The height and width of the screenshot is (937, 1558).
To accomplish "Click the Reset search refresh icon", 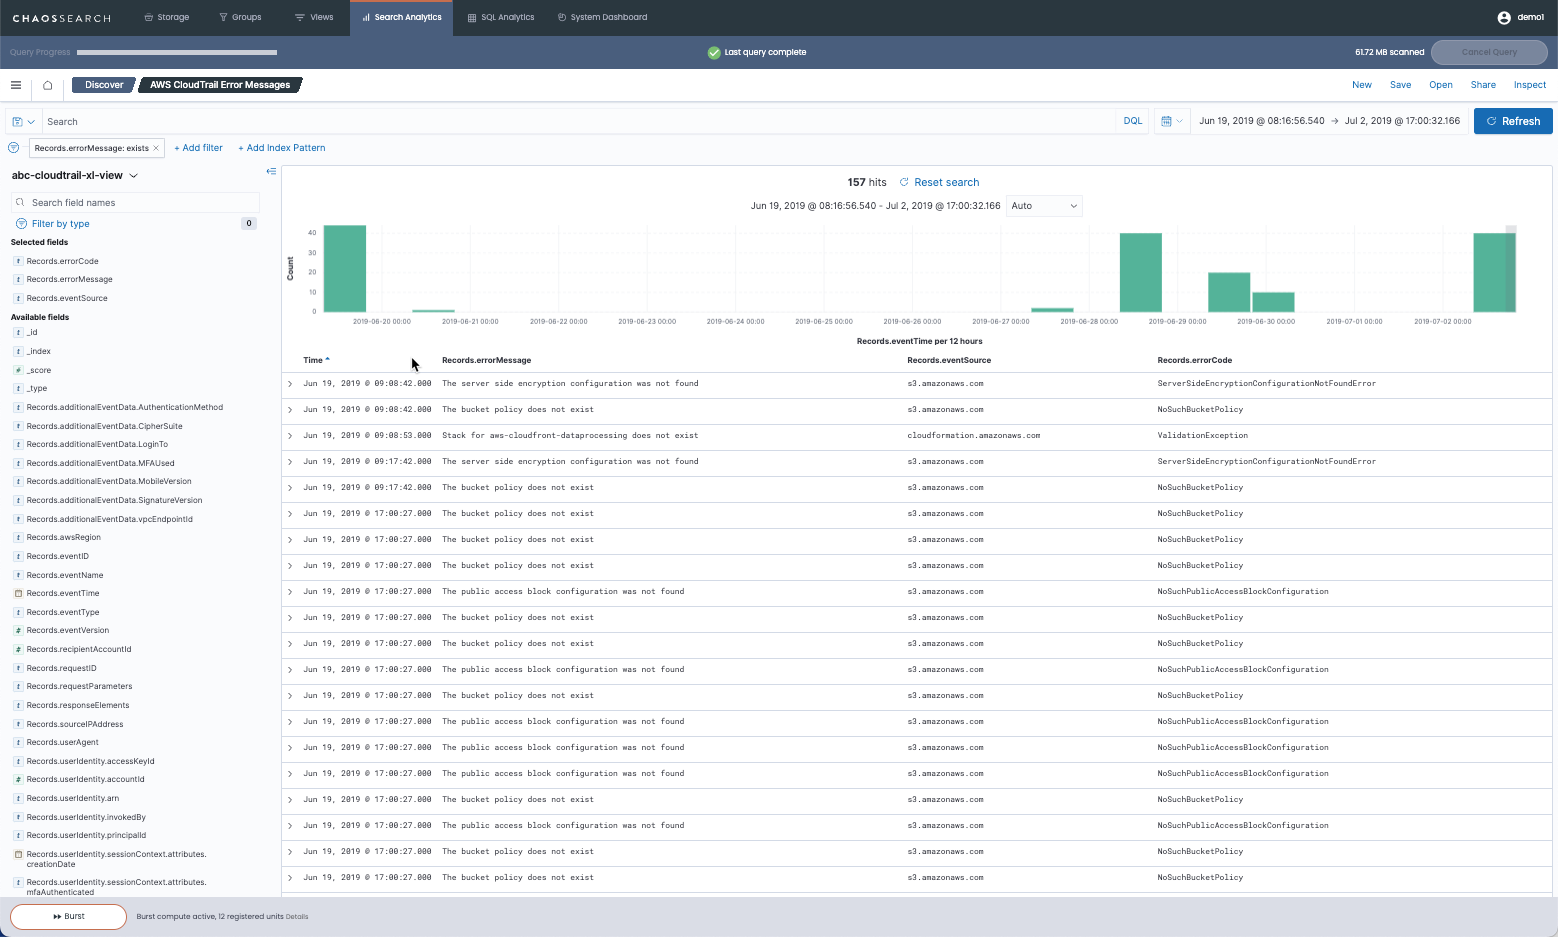I will click(904, 182).
